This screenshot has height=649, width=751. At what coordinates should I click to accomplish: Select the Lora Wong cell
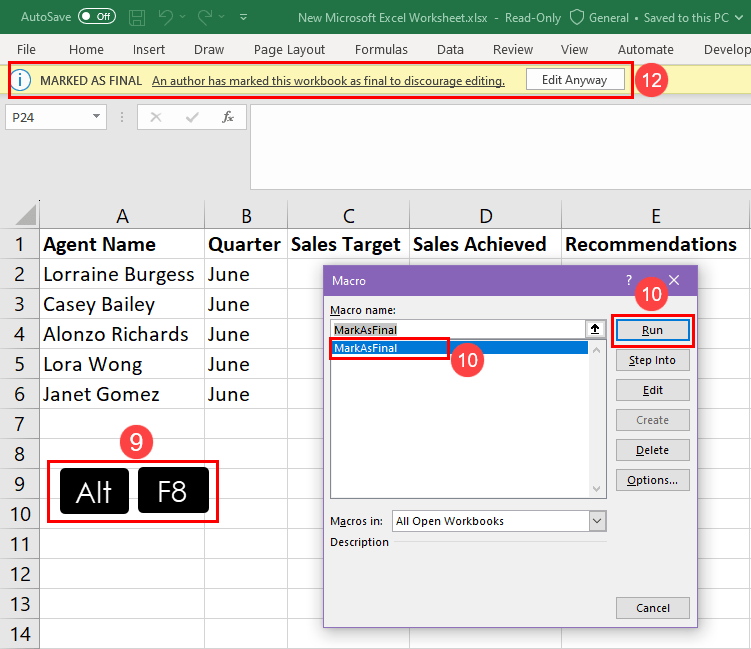[x=122, y=364]
